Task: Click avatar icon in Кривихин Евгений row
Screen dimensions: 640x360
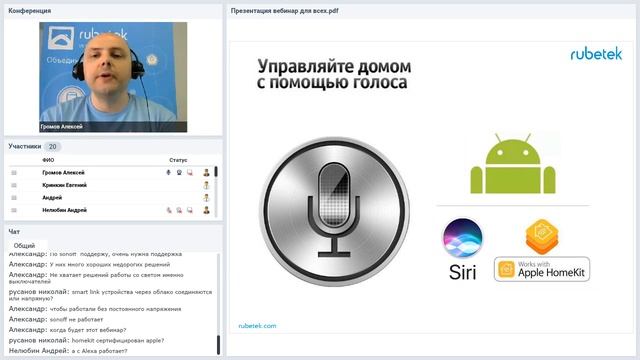Action: tap(207, 185)
